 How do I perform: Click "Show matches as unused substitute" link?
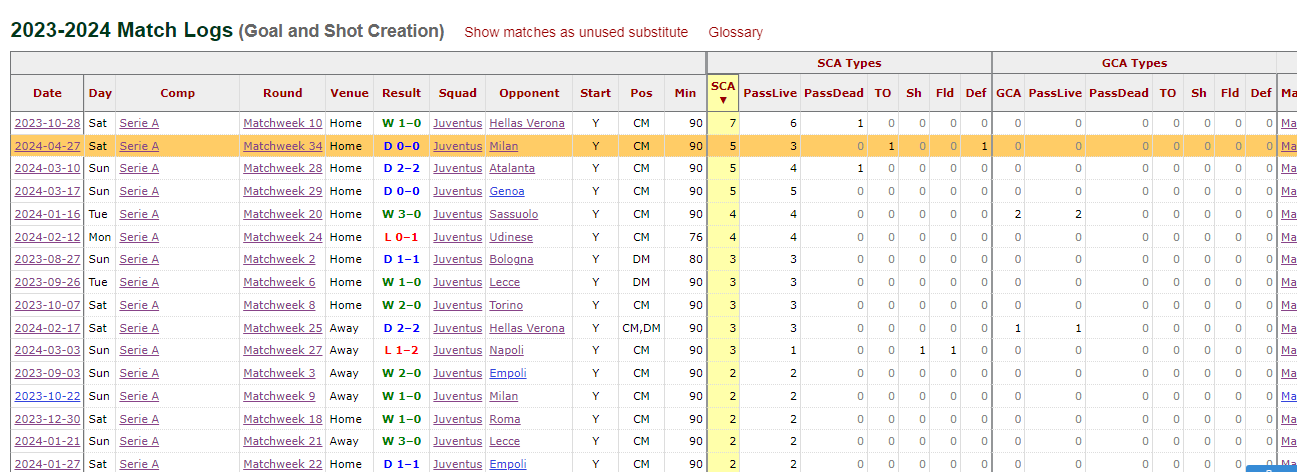[x=576, y=32]
